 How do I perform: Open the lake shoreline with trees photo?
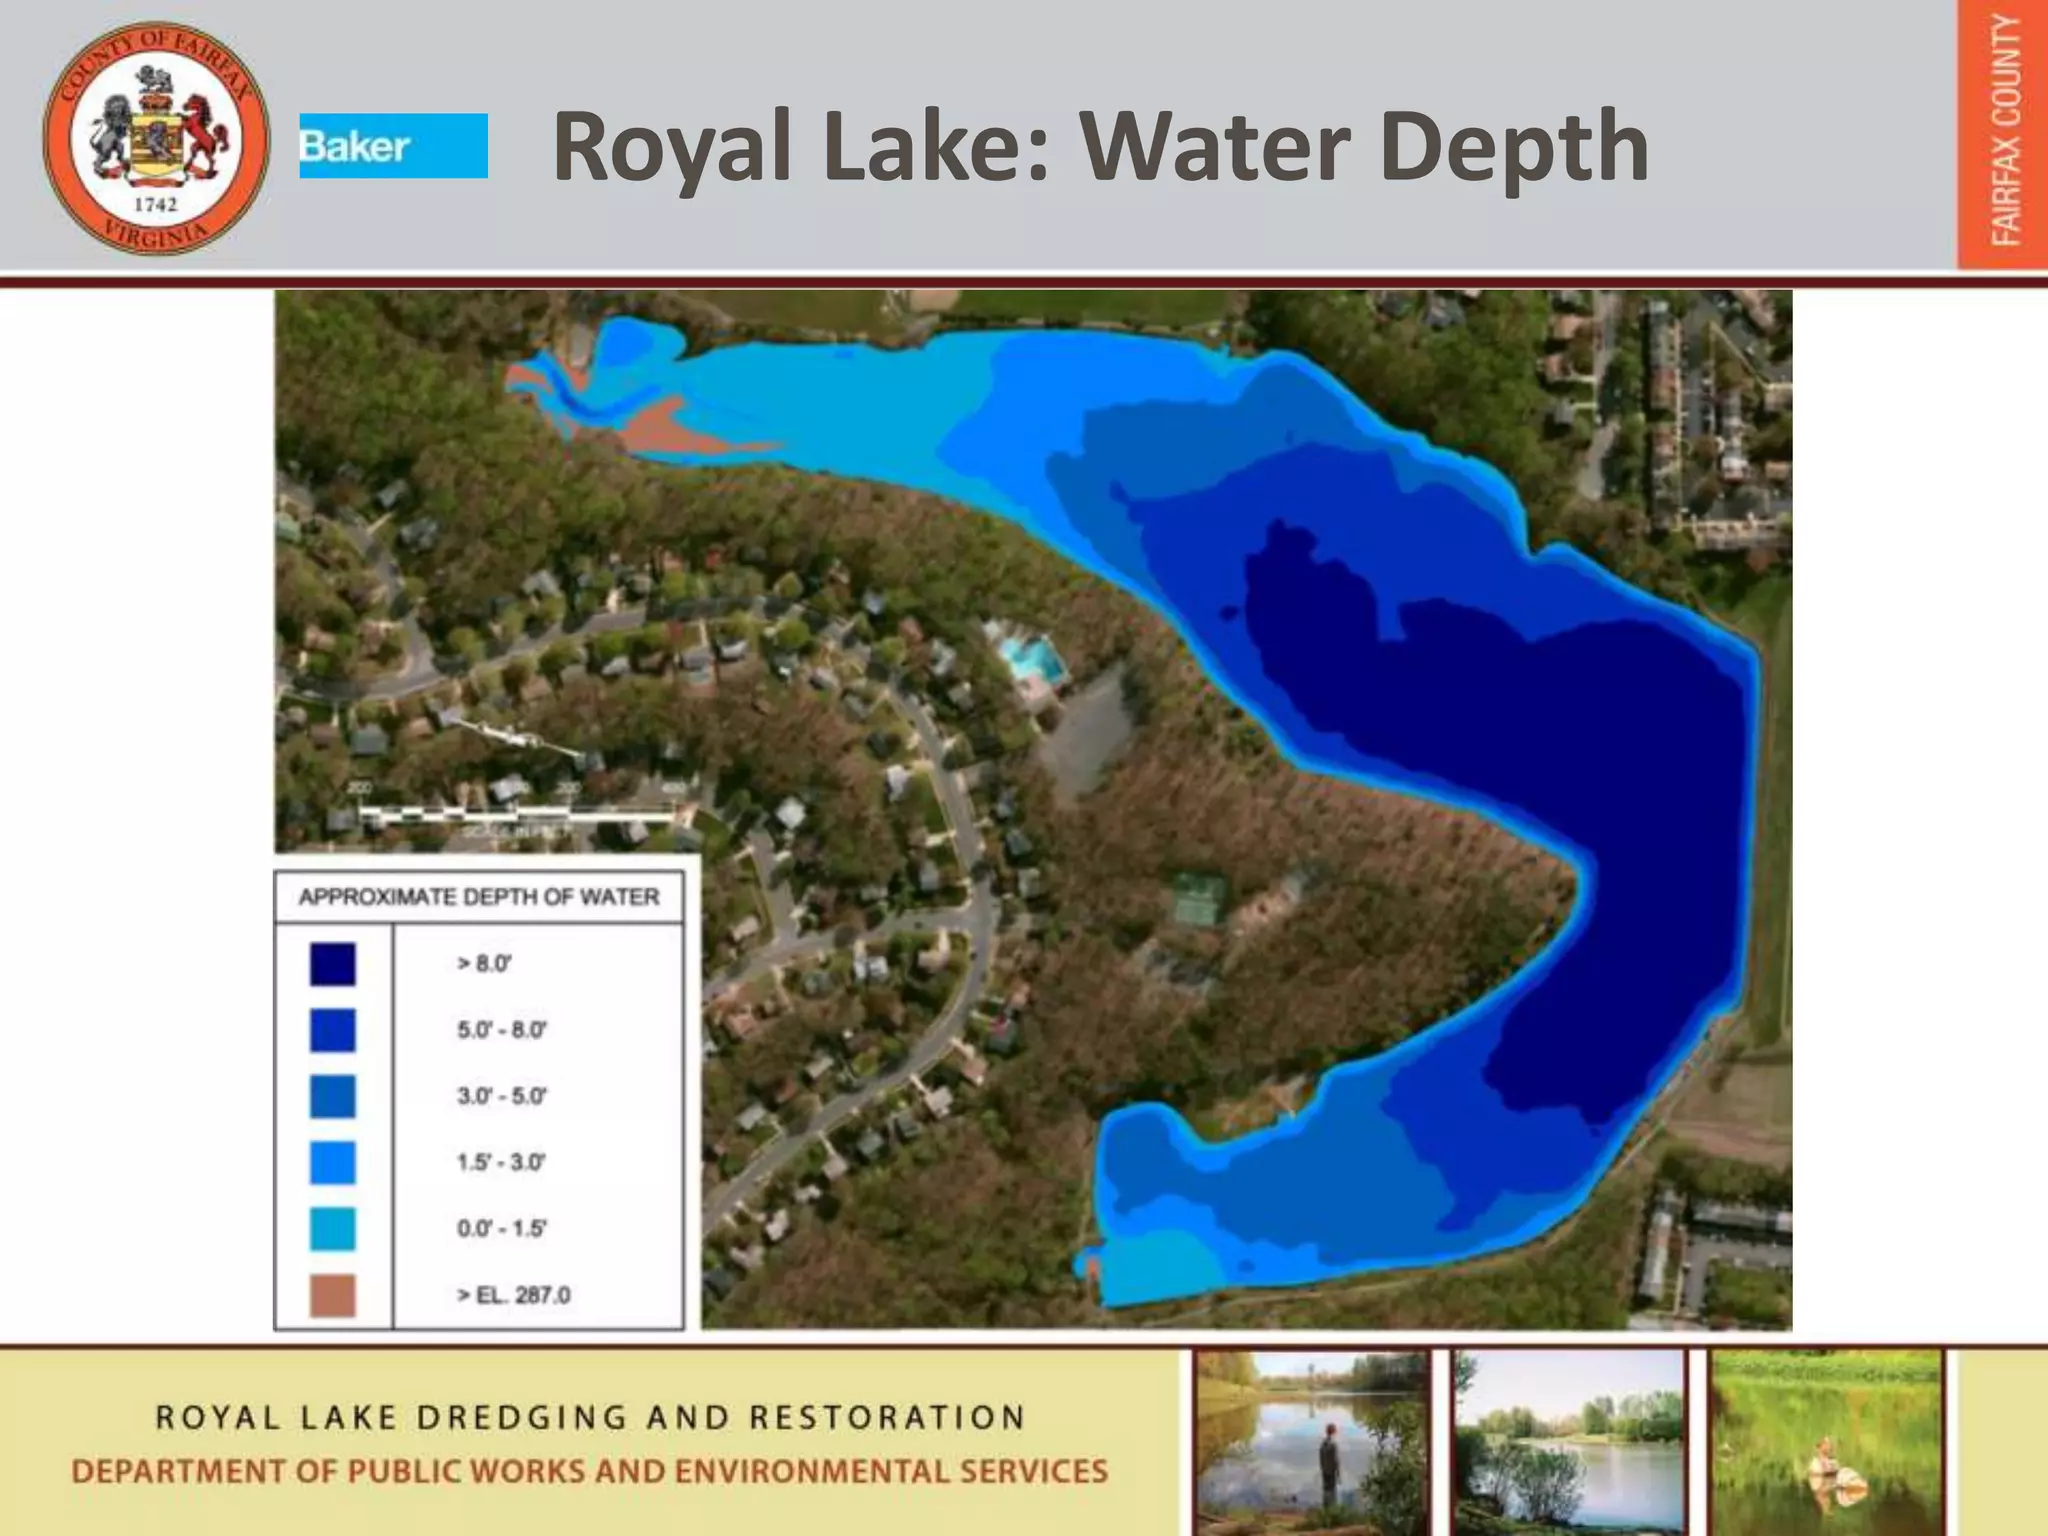1570,1444
